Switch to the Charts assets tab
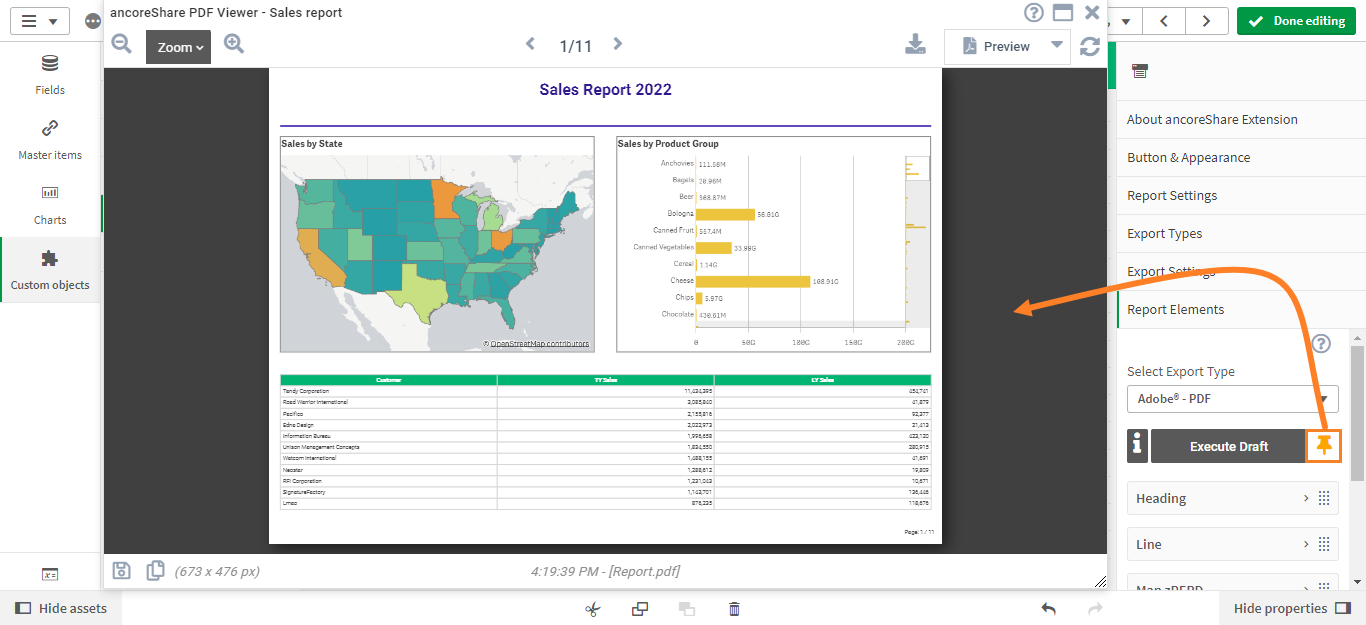The height and width of the screenshot is (625, 1366). pyautogui.click(x=50, y=204)
